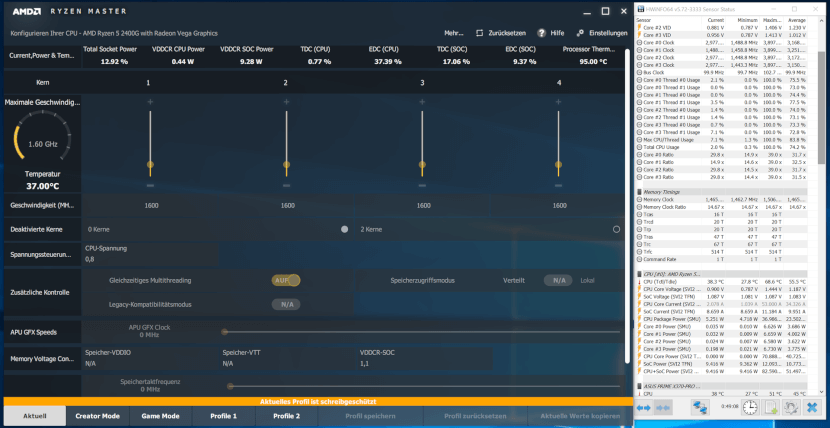Viewport: 830px width, 428px height.
Task: Click HWiNFO scrollbar up arrow
Action: [823, 21]
